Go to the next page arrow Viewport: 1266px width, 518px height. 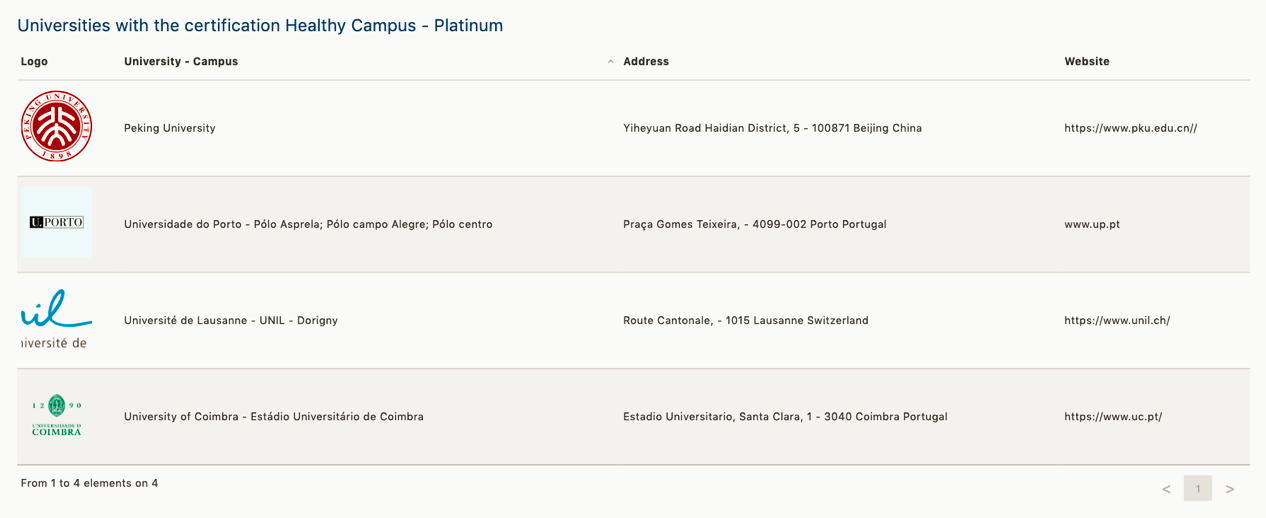click(1230, 489)
